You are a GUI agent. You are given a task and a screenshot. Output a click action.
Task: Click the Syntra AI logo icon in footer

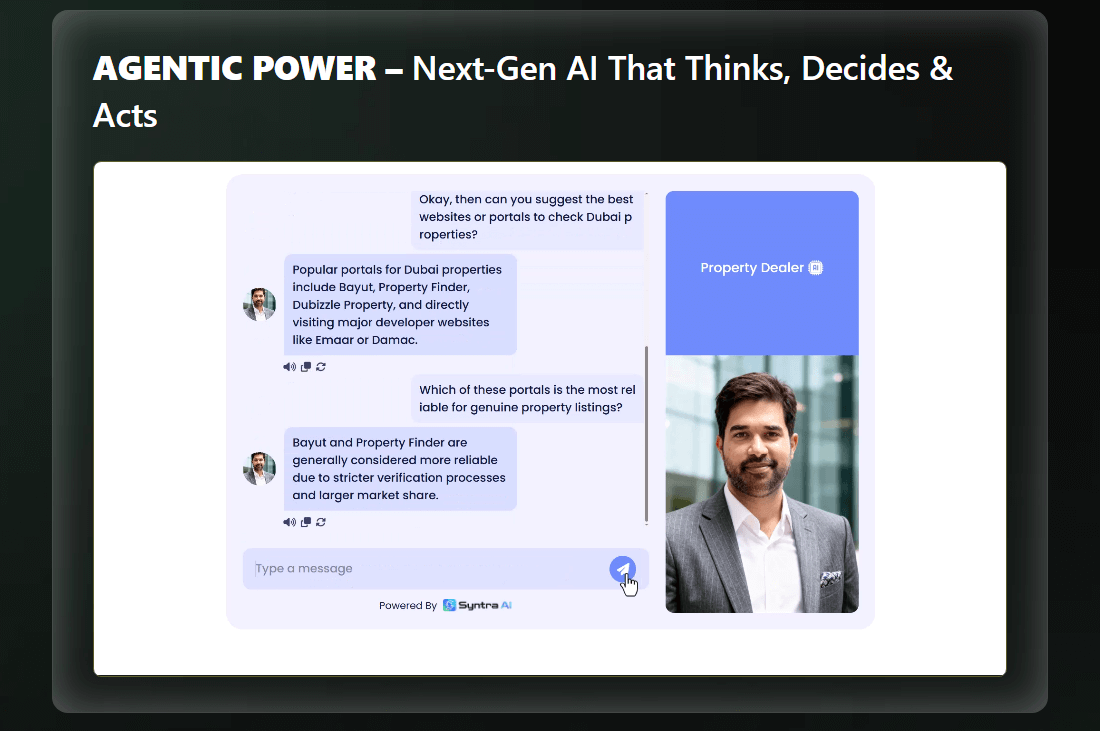point(450,605)
